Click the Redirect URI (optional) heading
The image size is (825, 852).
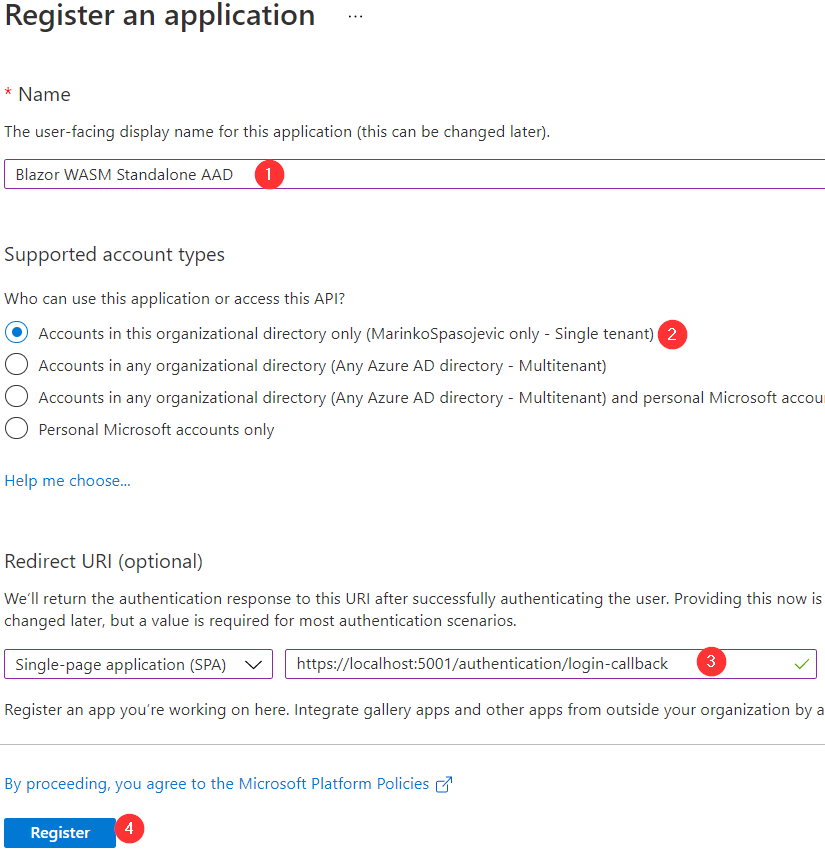103,561
